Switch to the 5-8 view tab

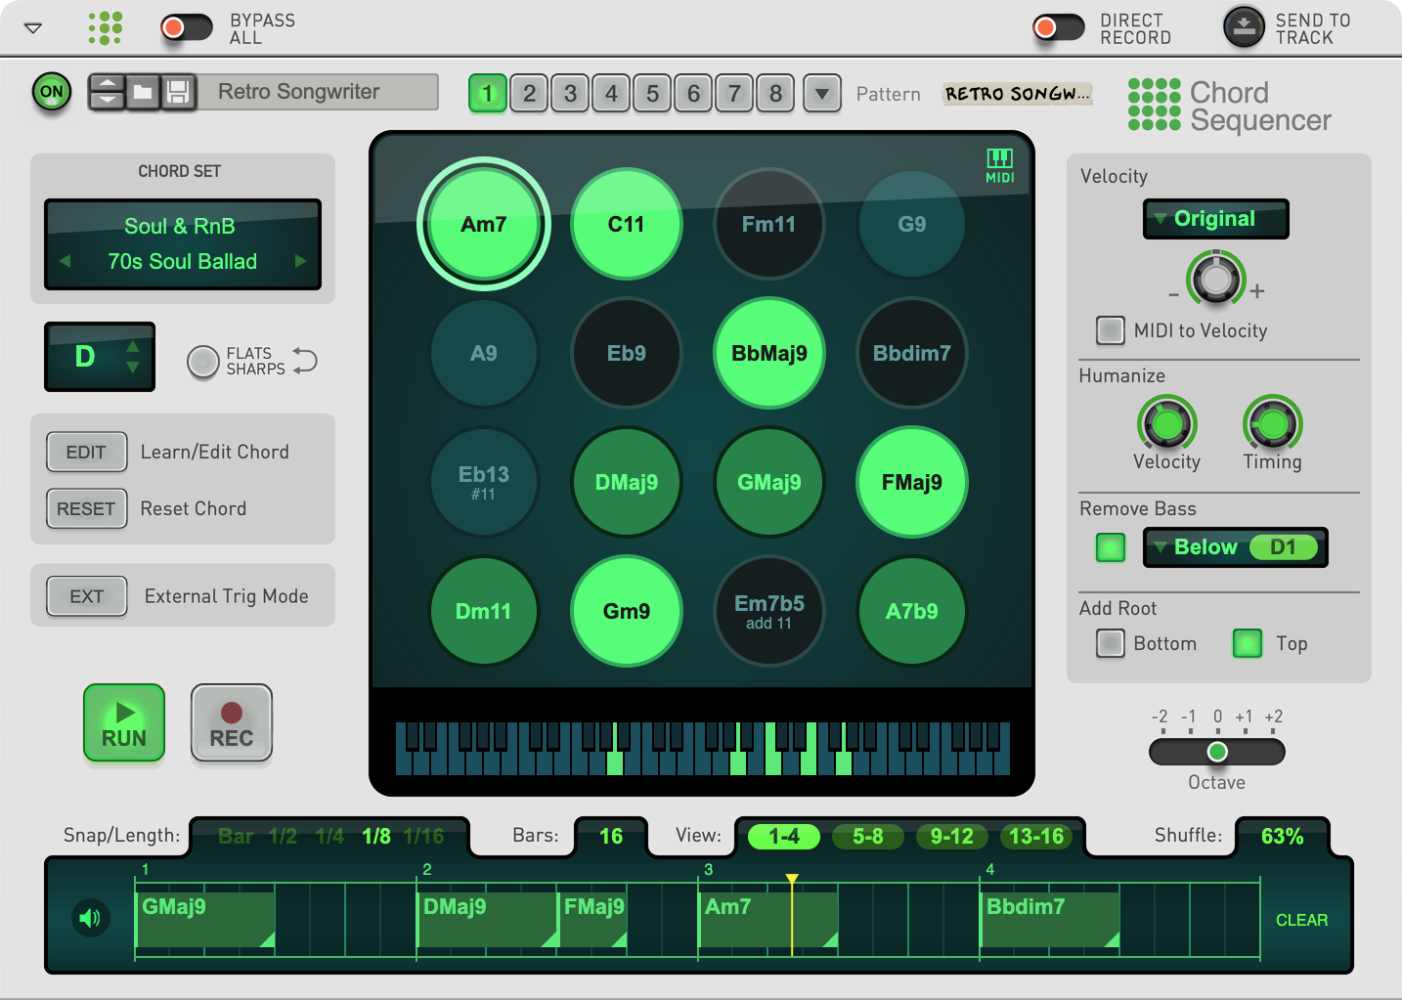pos(867,836)
